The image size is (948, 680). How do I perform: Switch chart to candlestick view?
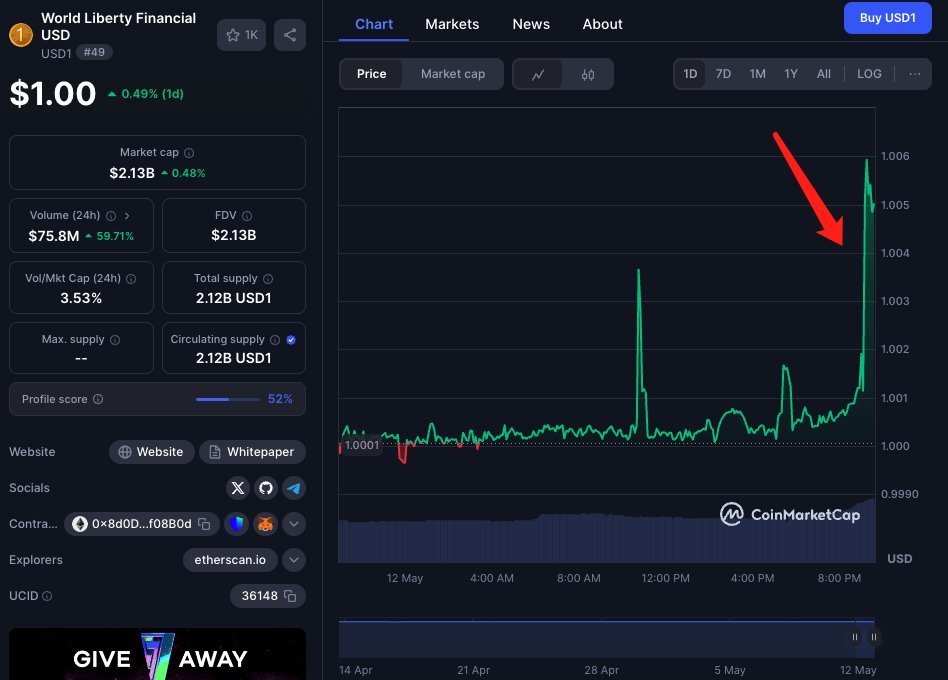[x=588, y=74]
